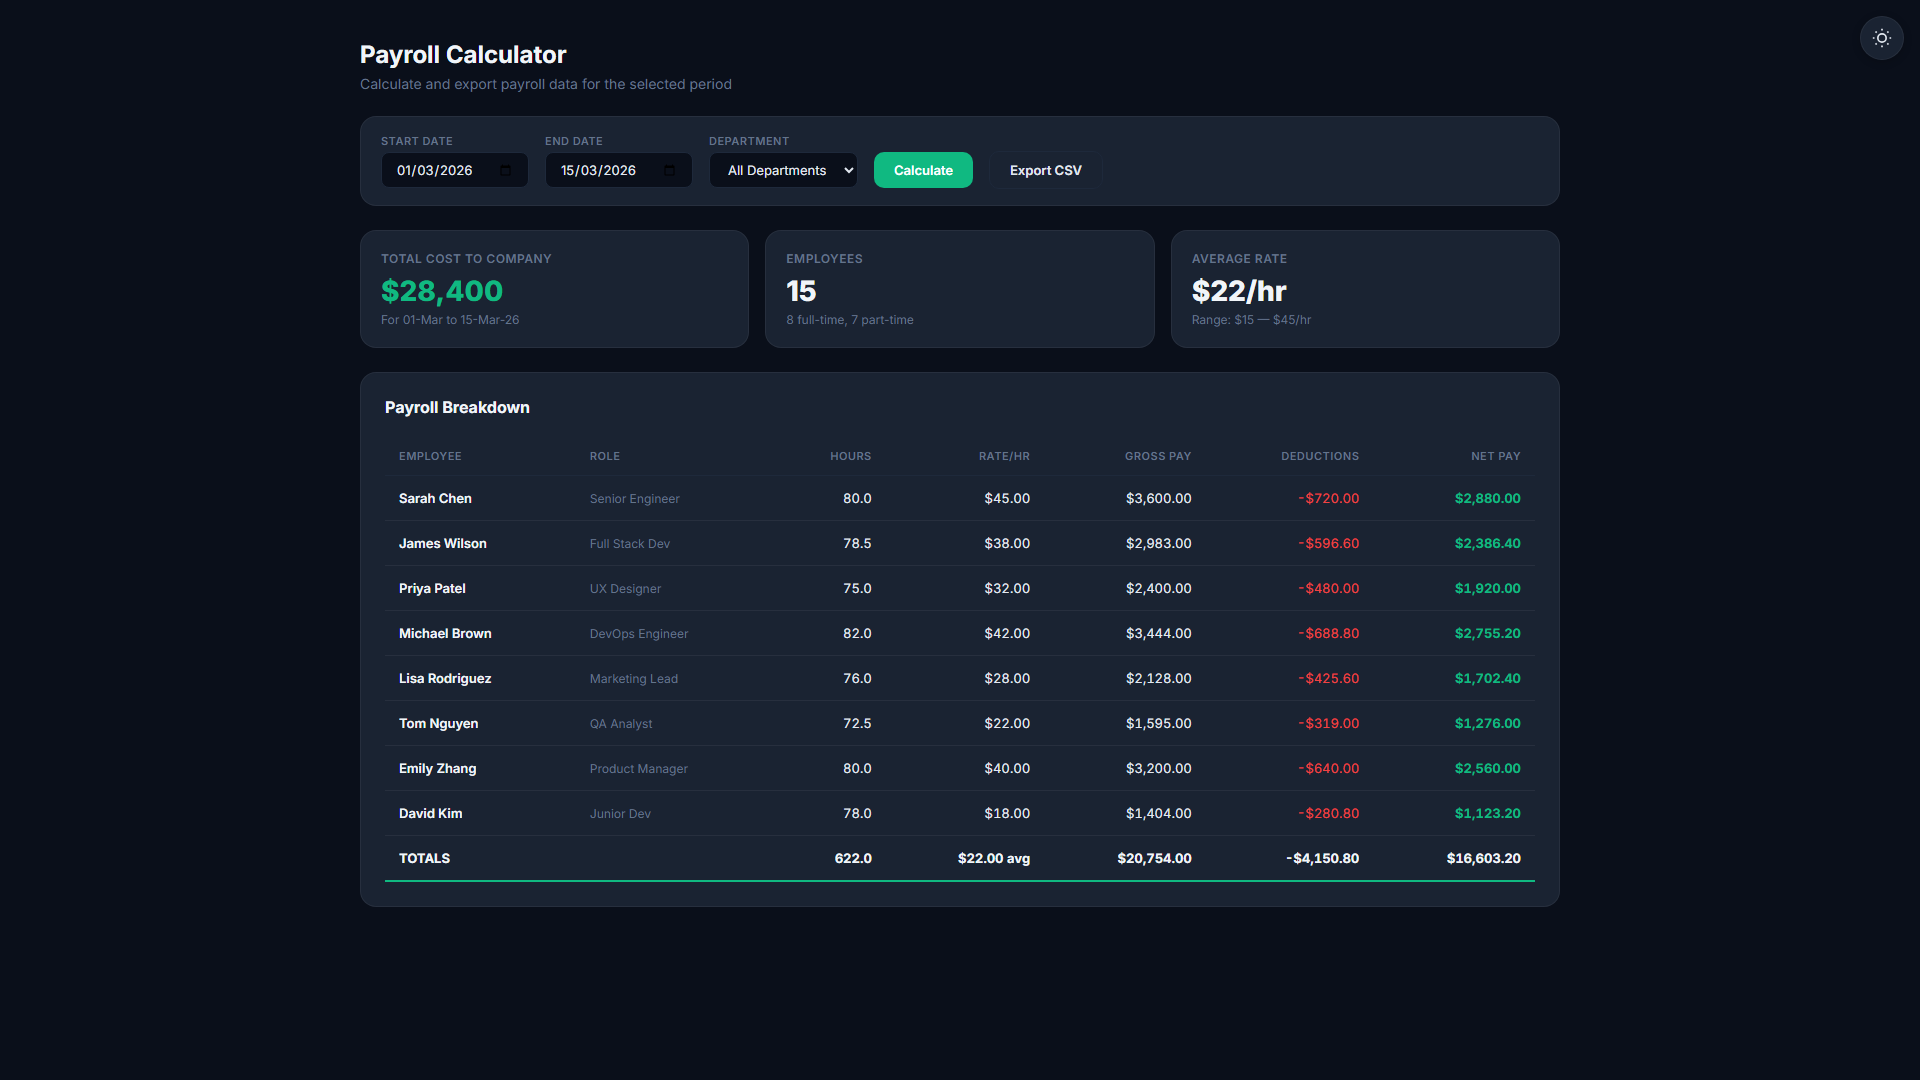
Task: Click the $22/hr average rate value
Action: pos(1239,291)
